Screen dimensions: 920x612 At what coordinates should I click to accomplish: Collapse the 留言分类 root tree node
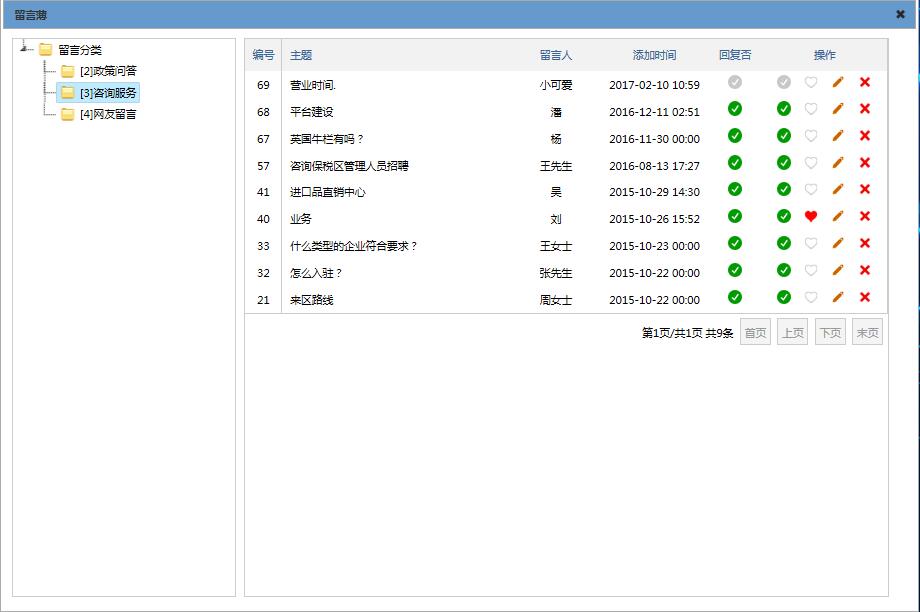[x=25, y=49]
